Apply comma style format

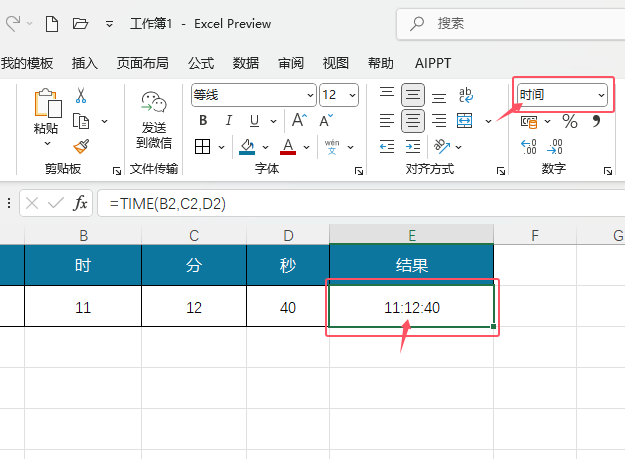click(596, 121)
